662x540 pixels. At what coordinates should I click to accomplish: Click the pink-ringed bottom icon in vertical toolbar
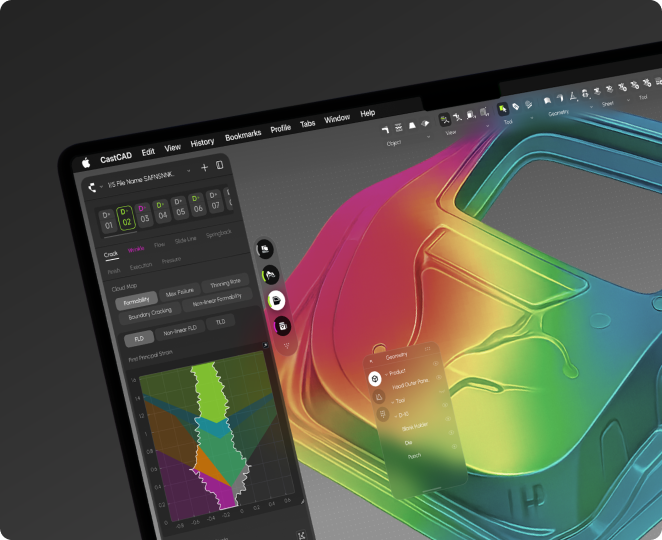tap(283, 325)
